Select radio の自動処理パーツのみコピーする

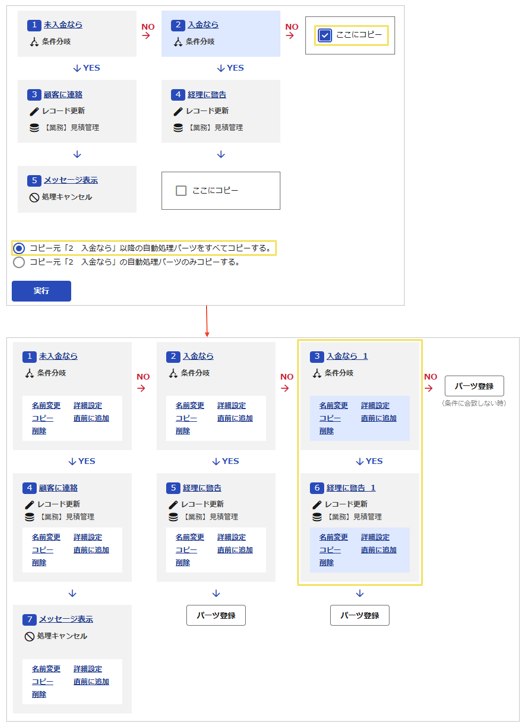click(18, 262)
